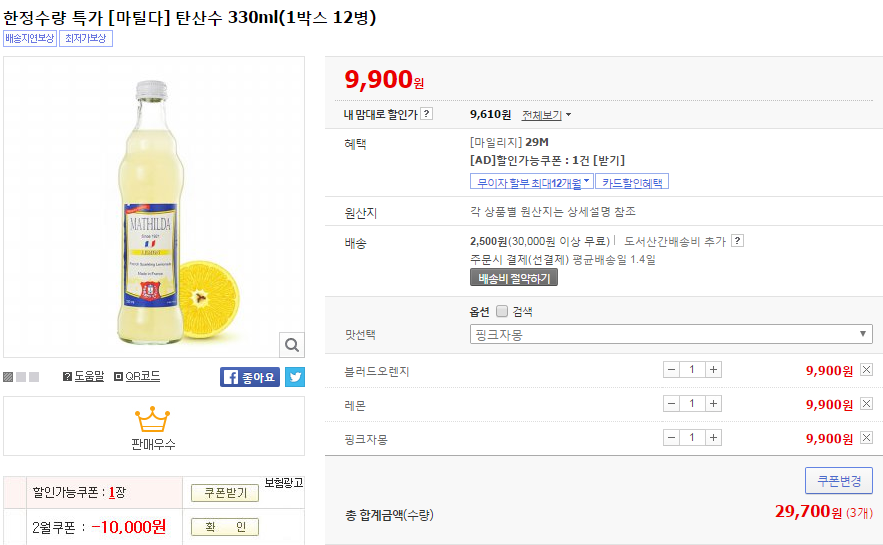
Task: Click the 카드할인혜택 button
Action: (632, 181)
